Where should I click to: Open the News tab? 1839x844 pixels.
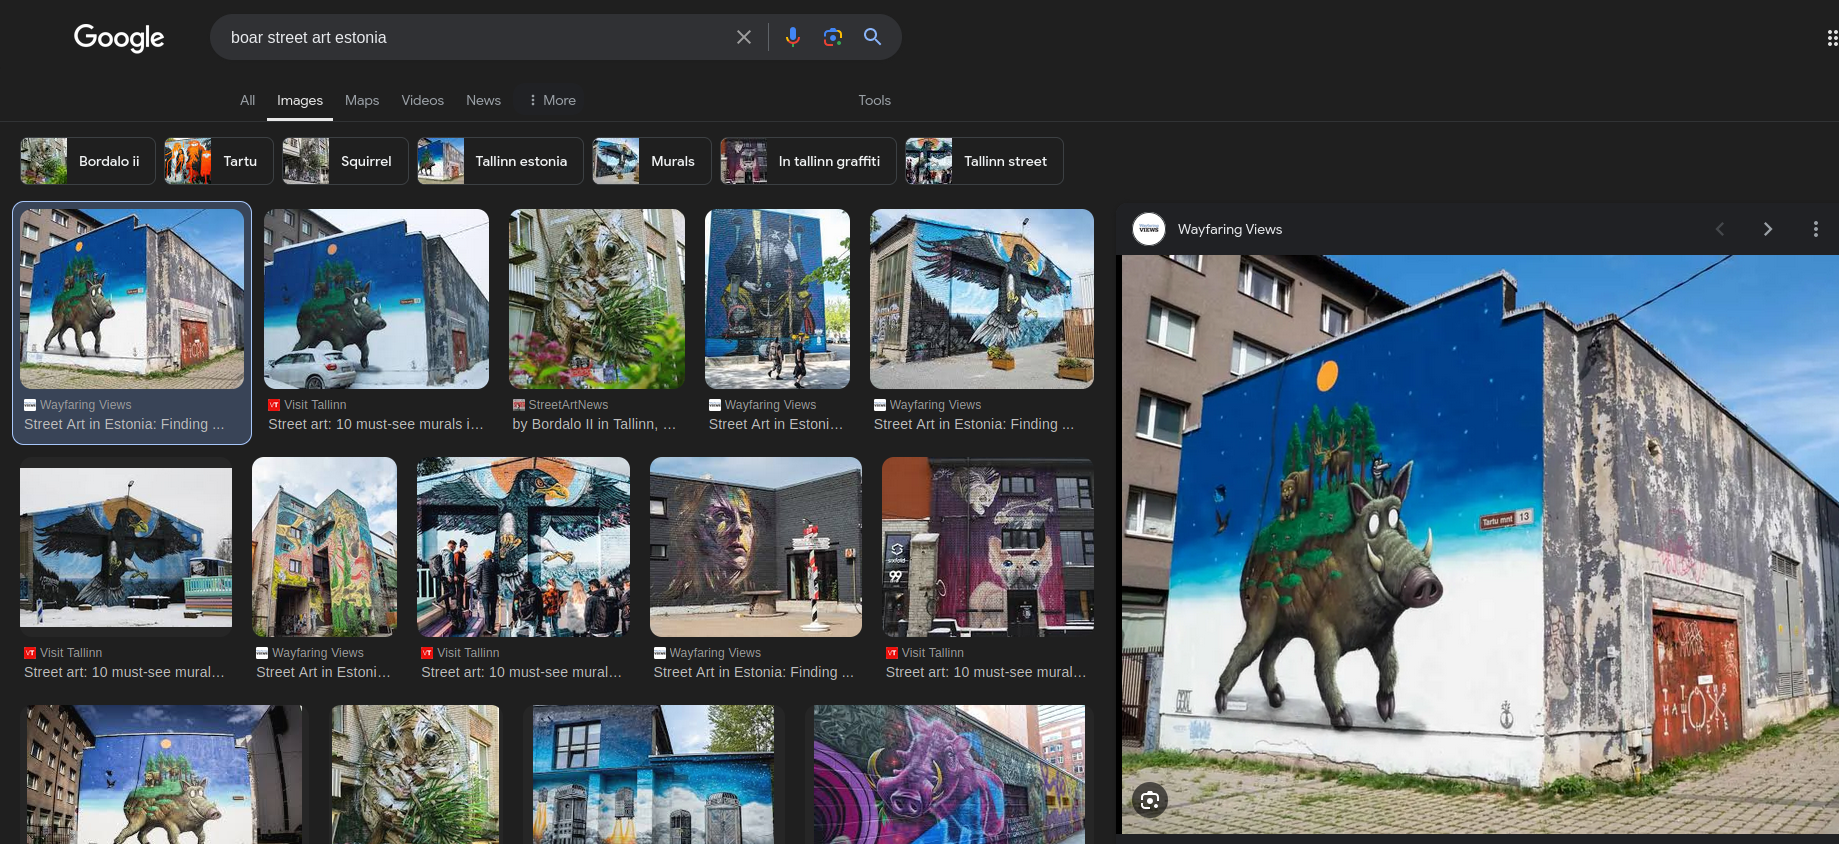(x=483, y=100)
